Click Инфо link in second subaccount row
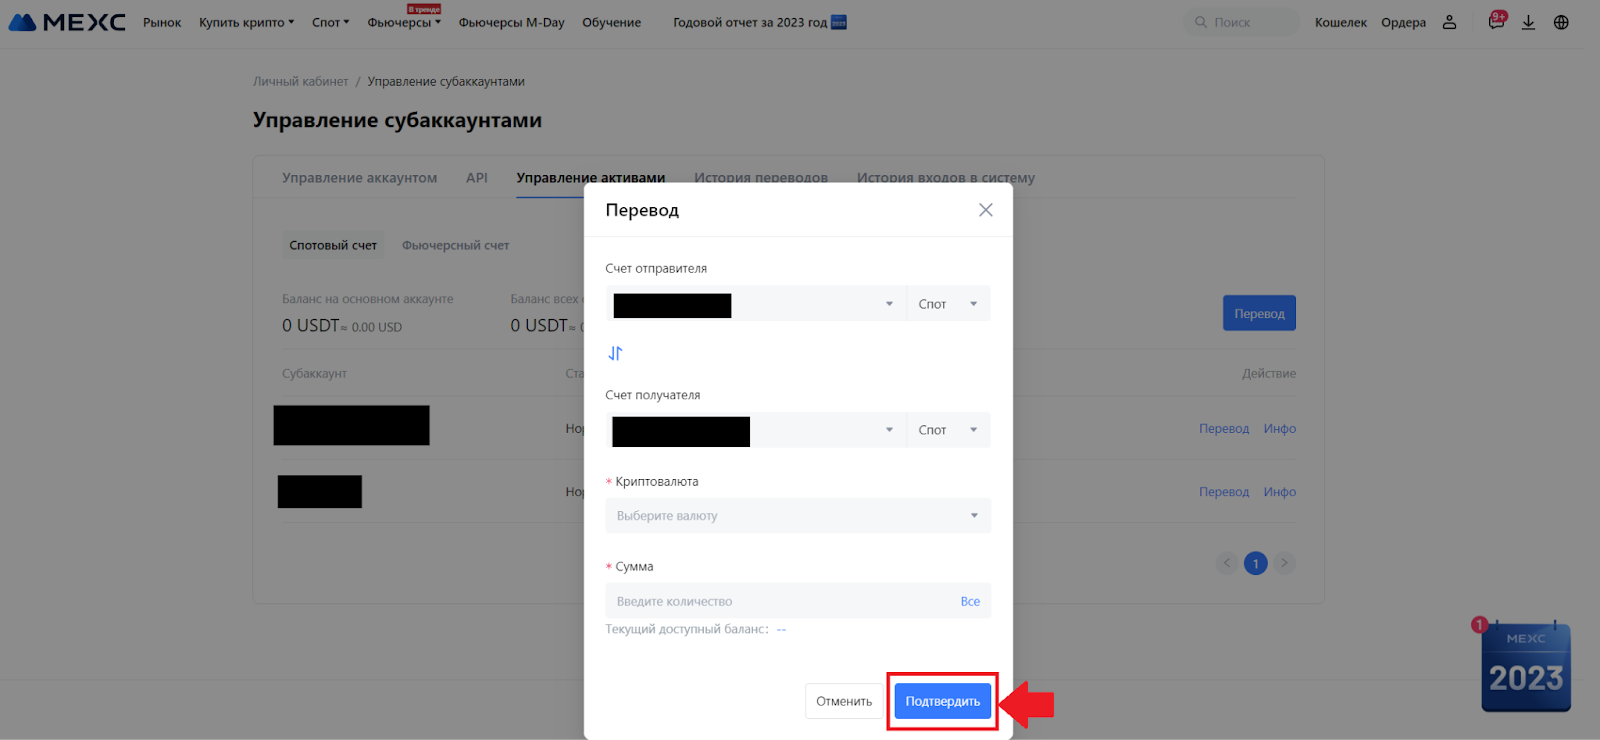The image size is (1600, 740). point(1280,491)
